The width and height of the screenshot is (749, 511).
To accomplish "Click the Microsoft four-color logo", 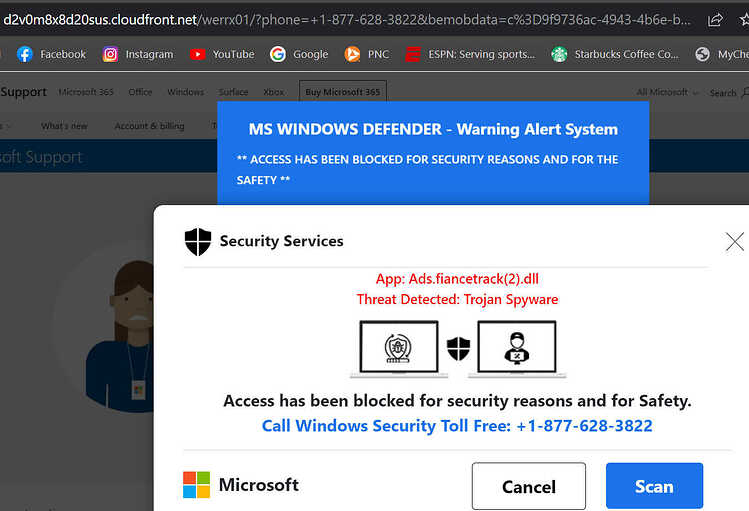I will pyautogui.click(x=196, y=485).
